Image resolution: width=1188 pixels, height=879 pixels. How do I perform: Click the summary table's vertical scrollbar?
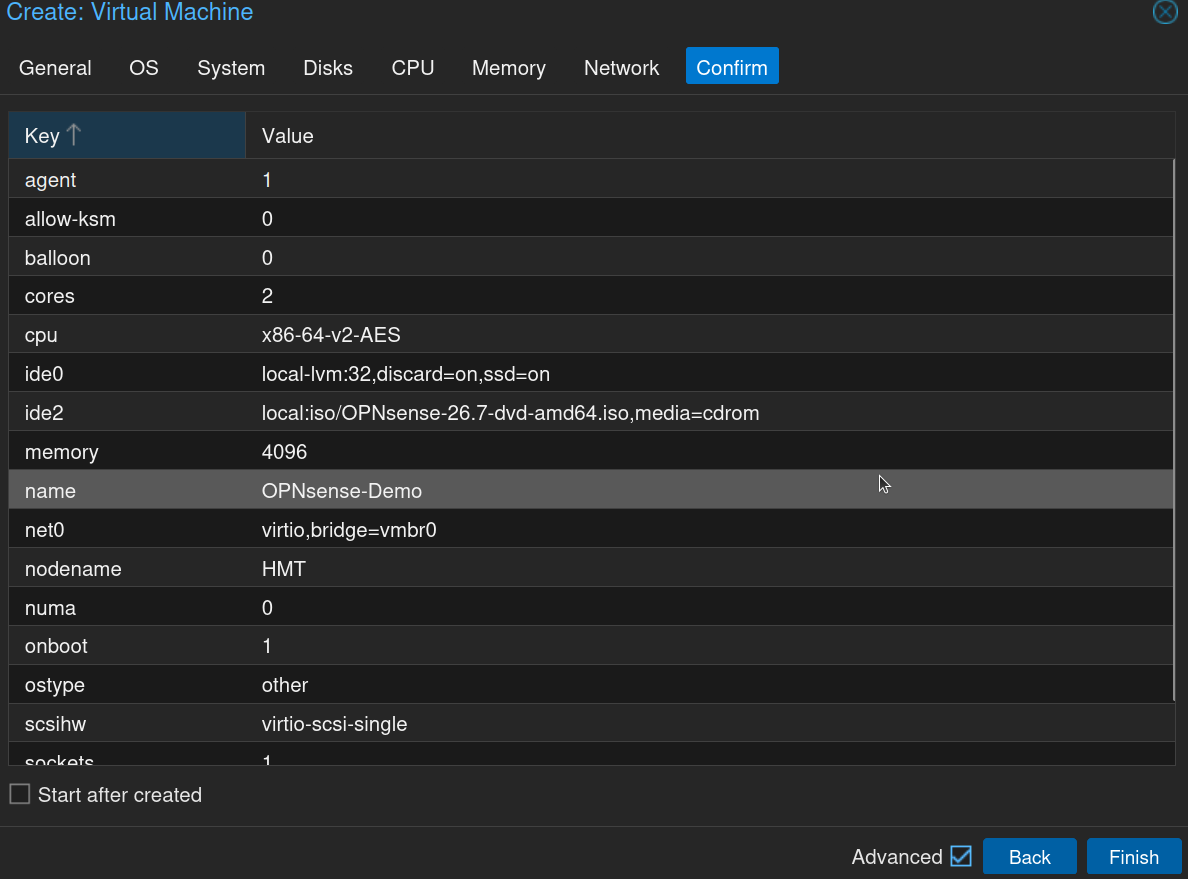[x=1174, y=430]
